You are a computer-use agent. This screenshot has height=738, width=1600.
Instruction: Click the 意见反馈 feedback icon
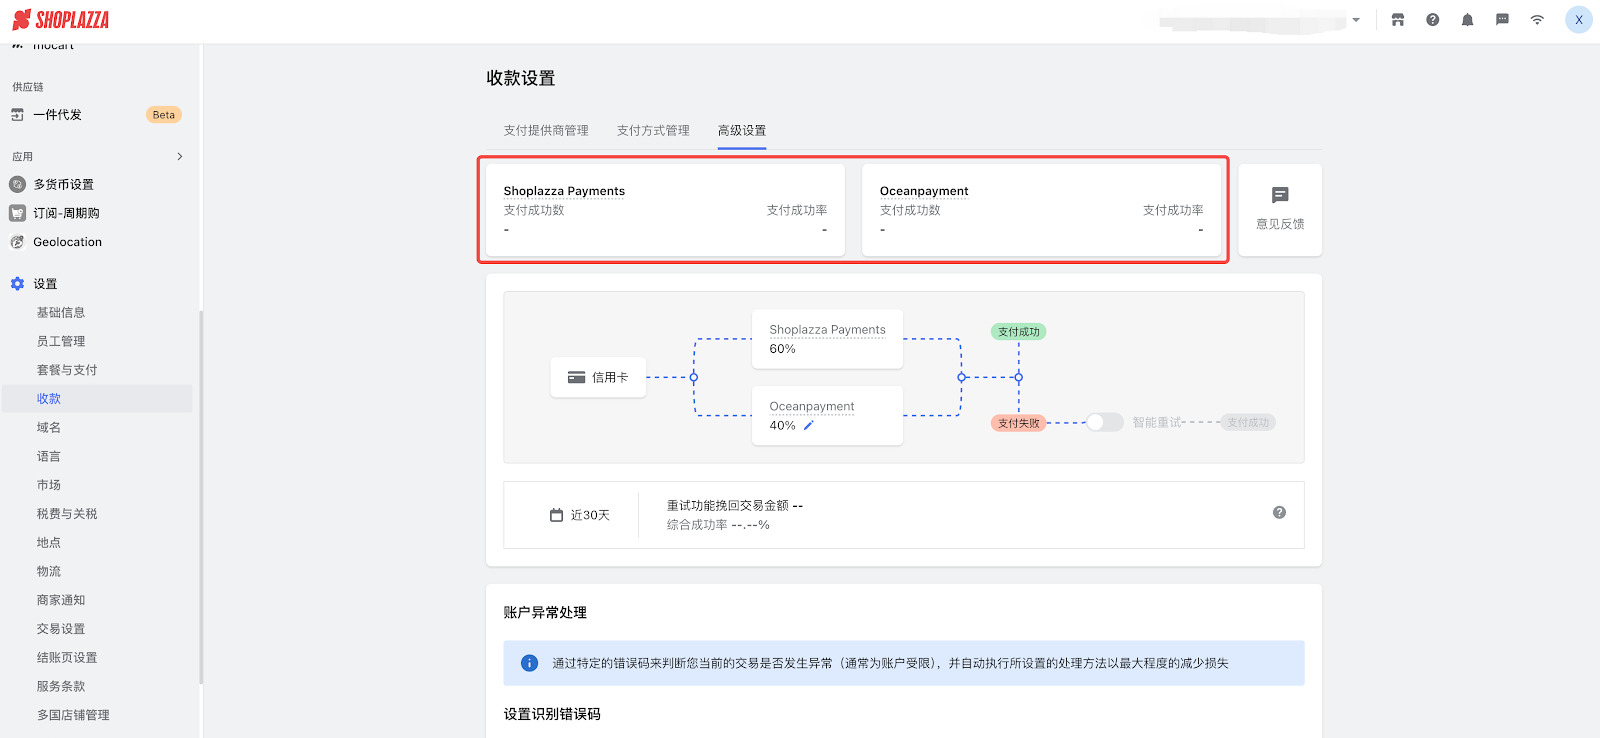[x=1280, y=196]
